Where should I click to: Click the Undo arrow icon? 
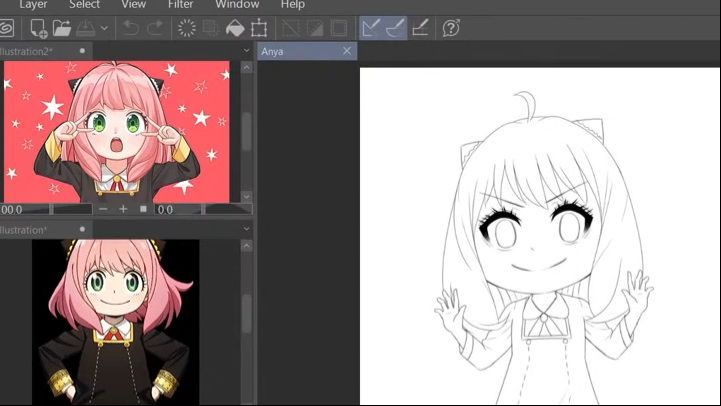tap(131, 29)
